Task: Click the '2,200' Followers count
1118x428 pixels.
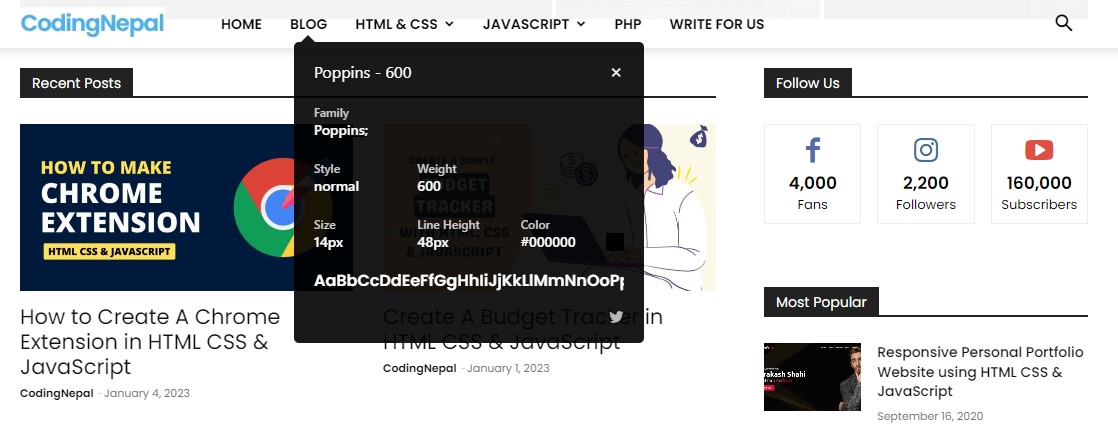Action: pos(925,183)
